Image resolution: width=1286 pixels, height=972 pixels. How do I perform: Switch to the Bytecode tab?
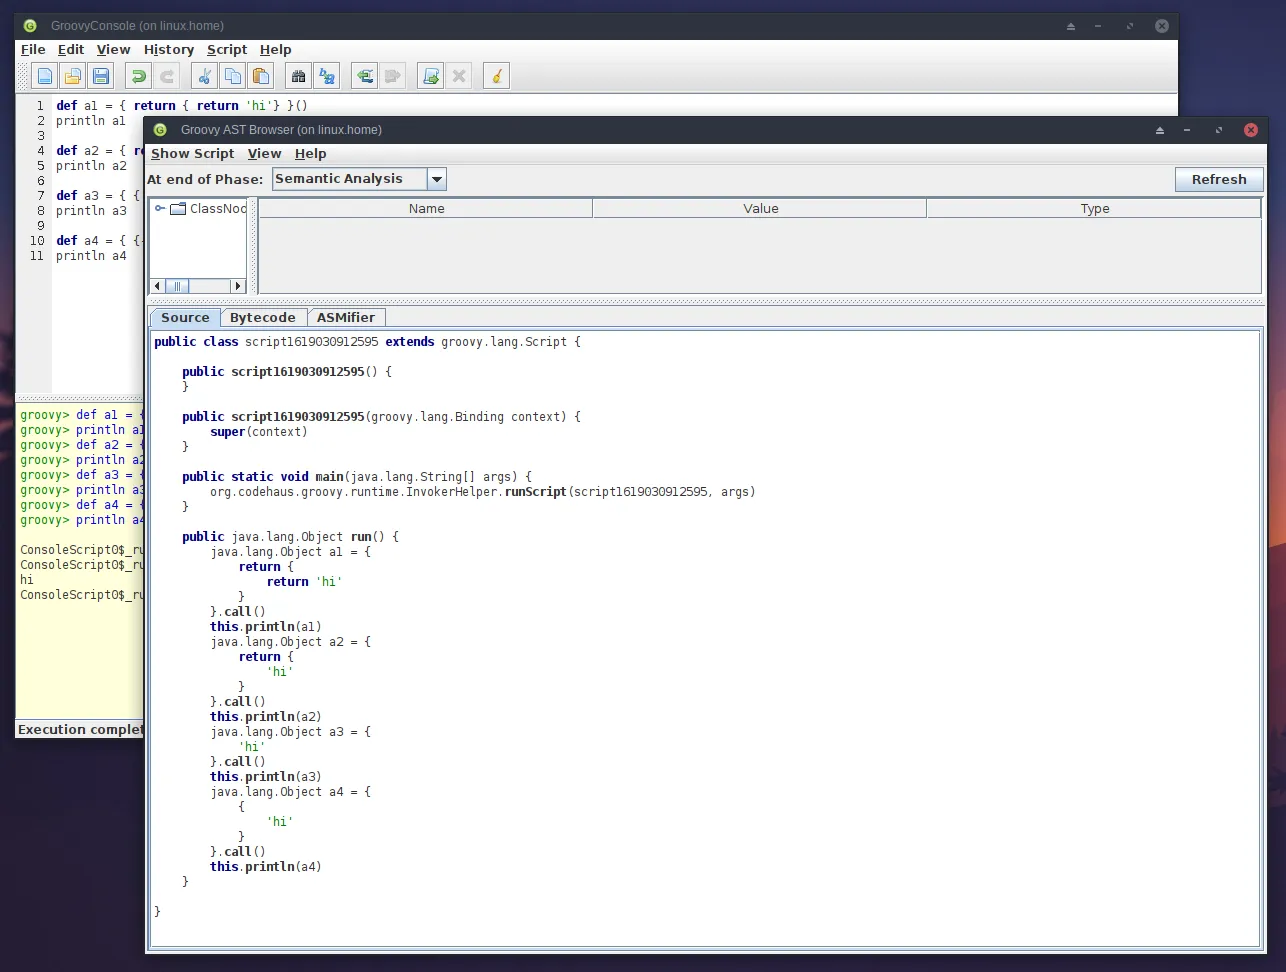(262, 318)
